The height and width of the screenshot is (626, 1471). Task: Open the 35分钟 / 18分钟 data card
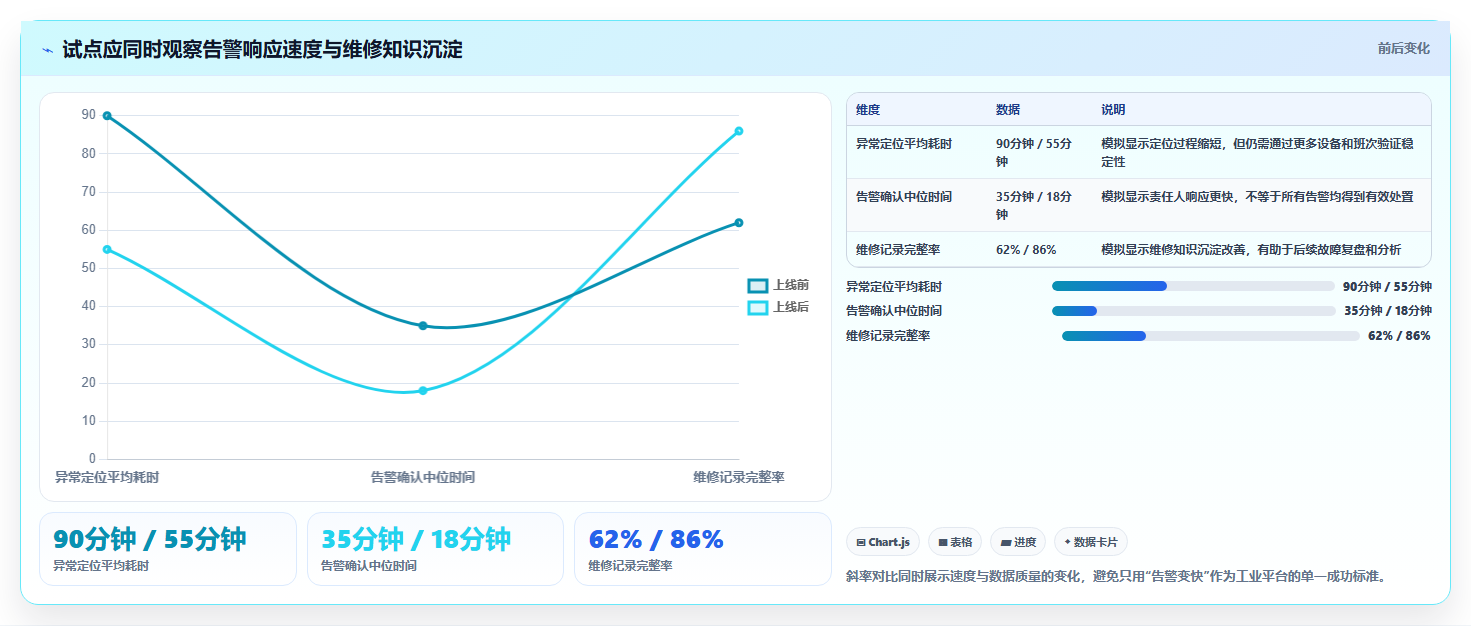tap(436, 549)
